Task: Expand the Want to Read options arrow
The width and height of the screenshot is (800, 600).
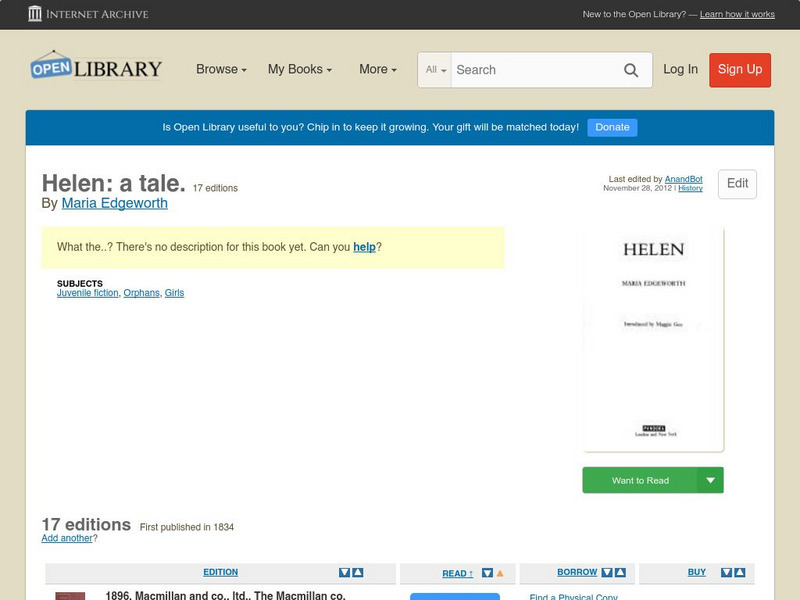Action: (x=710, y=480)
